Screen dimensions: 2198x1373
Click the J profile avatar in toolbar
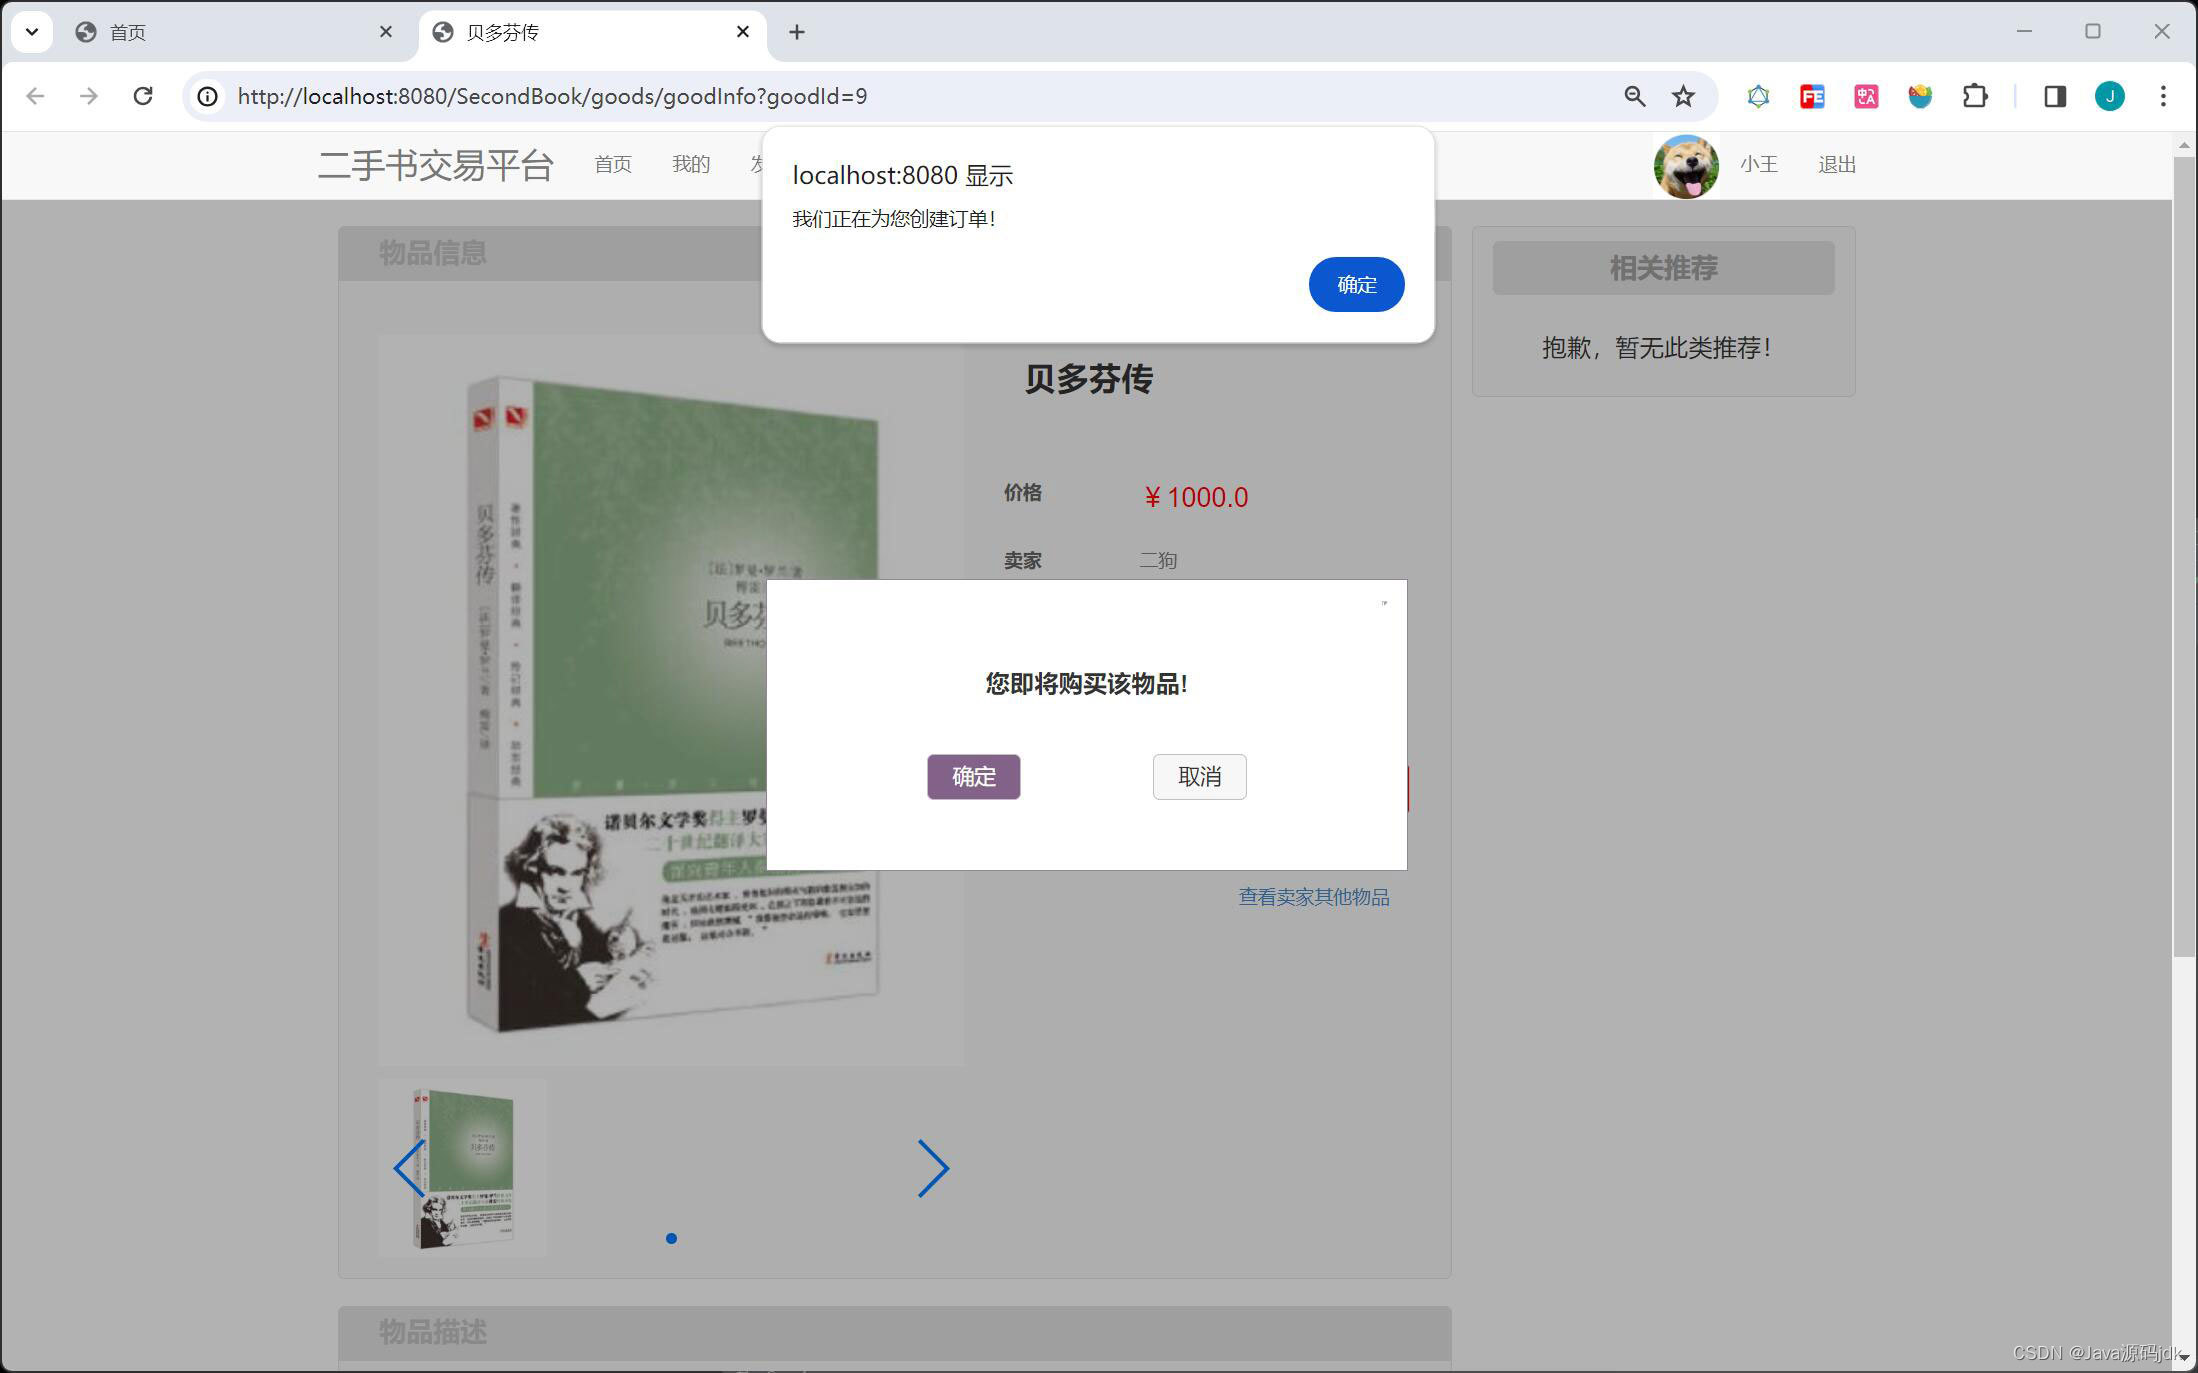click(2109, 96)
